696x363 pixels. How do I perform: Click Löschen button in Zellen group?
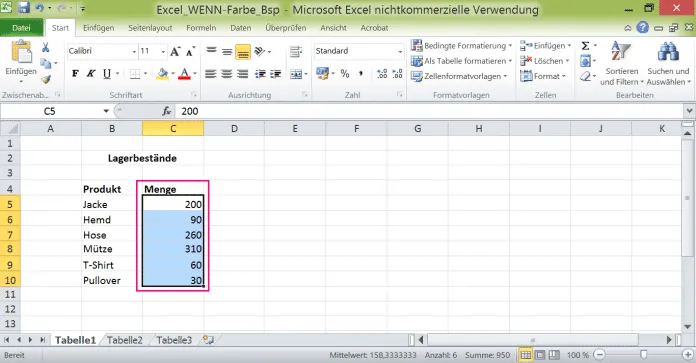pyautogui.click(x=545, y=61)
